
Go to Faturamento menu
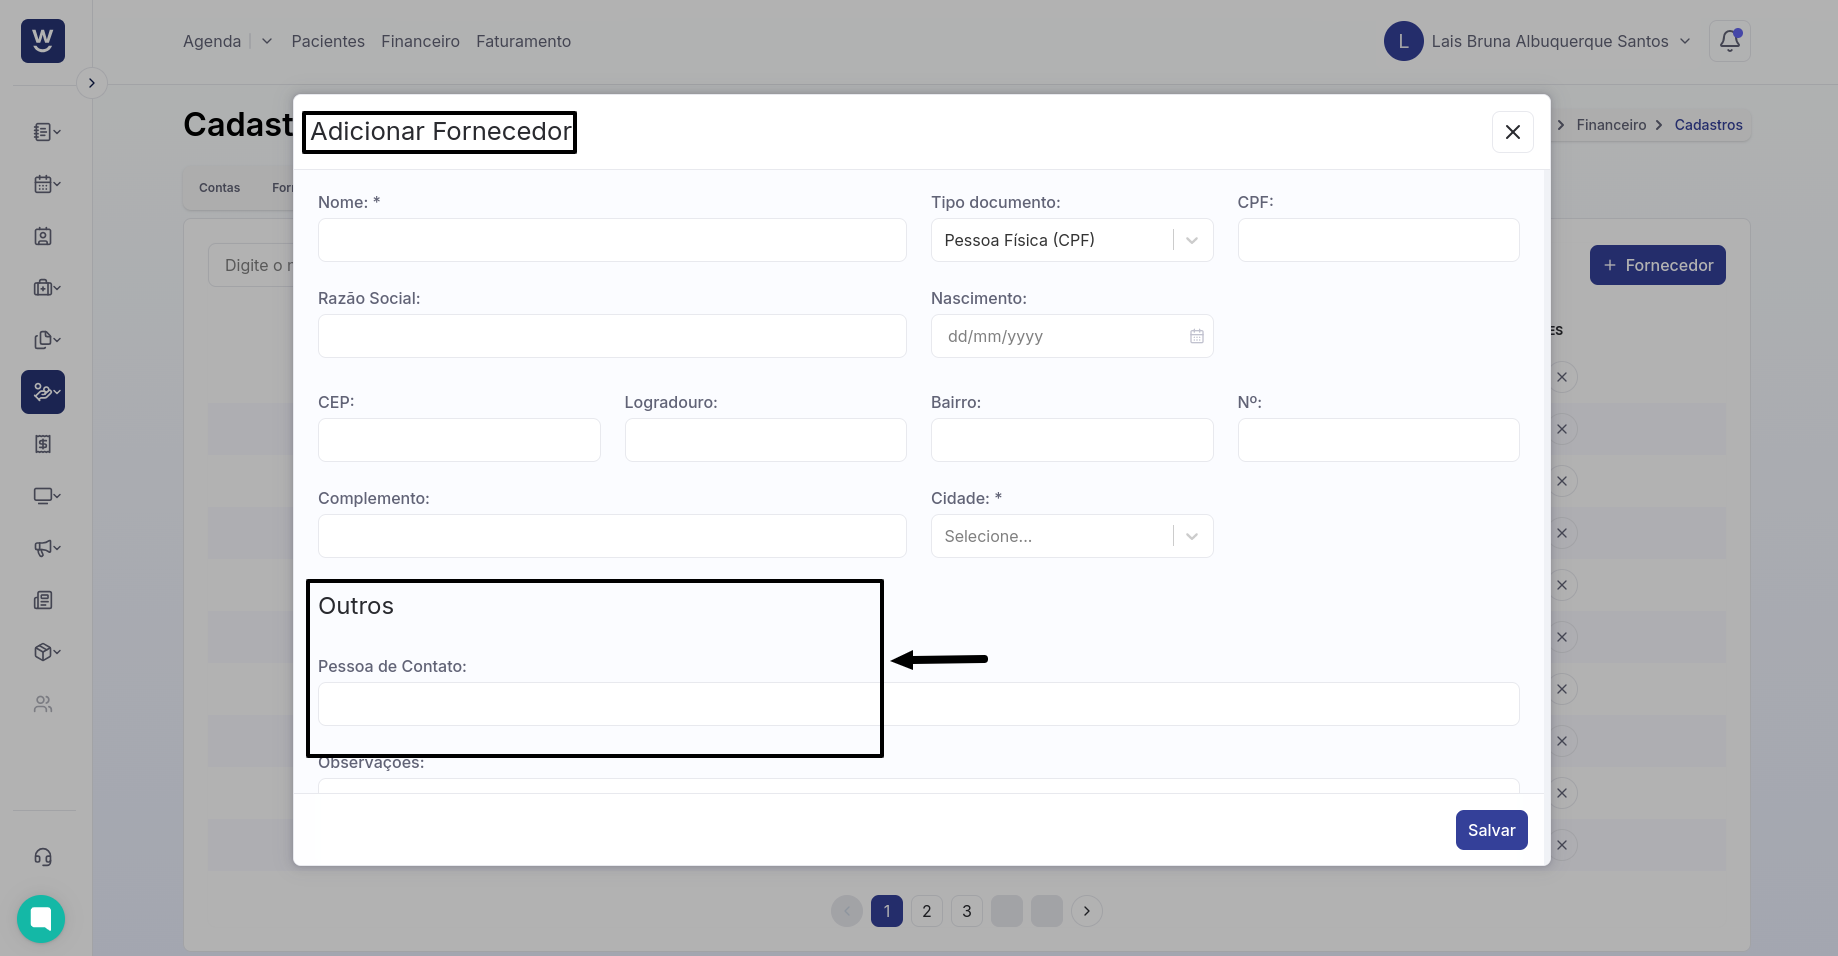click(x=523, y=41)
